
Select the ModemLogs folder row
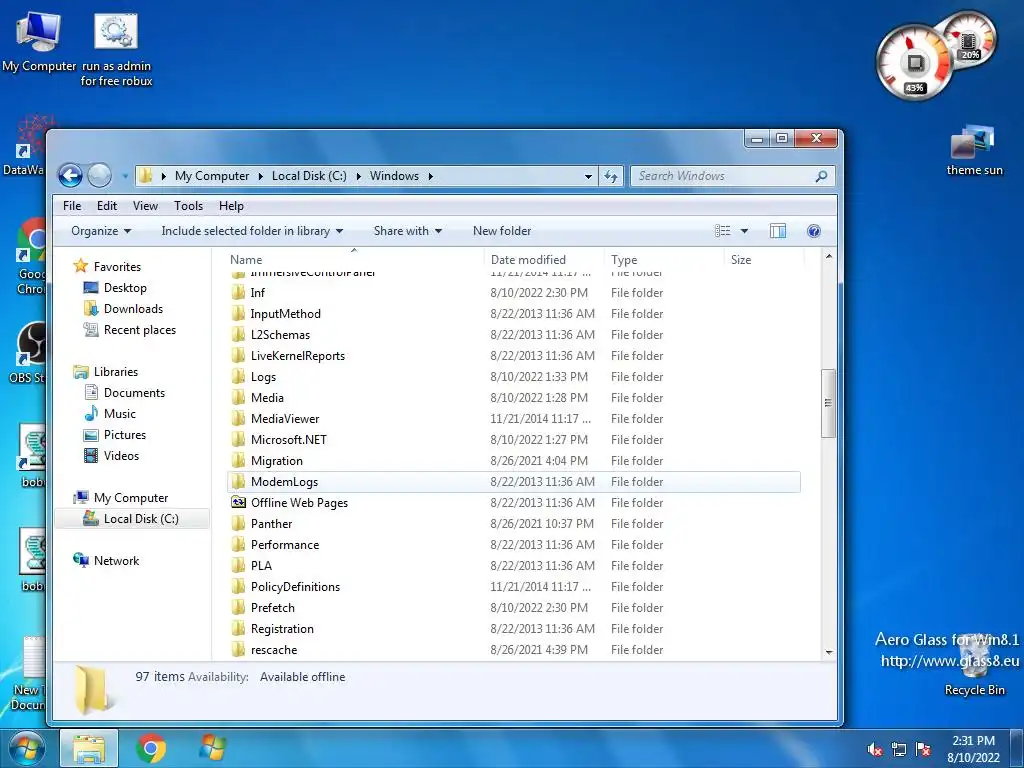coord(513,482)
